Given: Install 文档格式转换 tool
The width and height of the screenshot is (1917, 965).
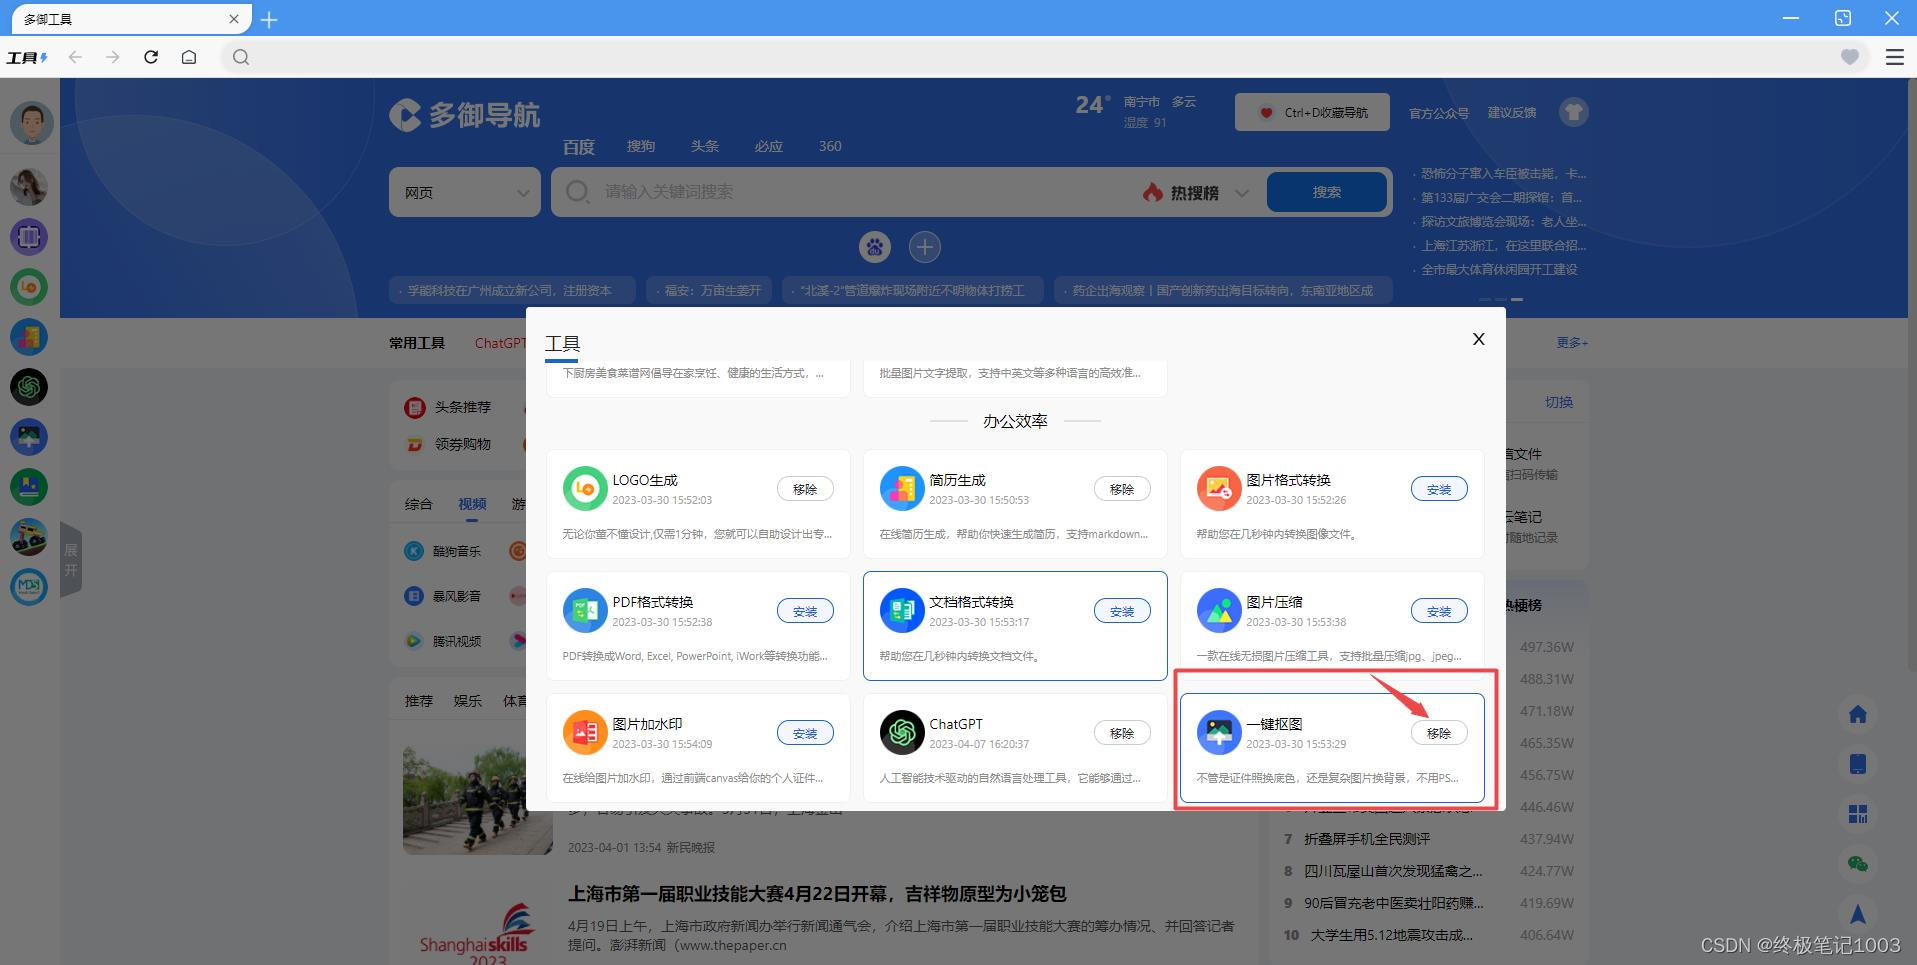Looking at the screenshot, I should pos(1122,611).
